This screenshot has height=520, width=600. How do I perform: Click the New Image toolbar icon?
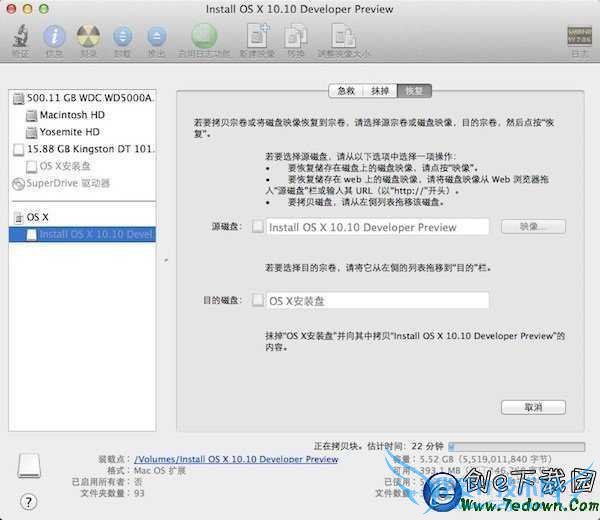[258, 36]
